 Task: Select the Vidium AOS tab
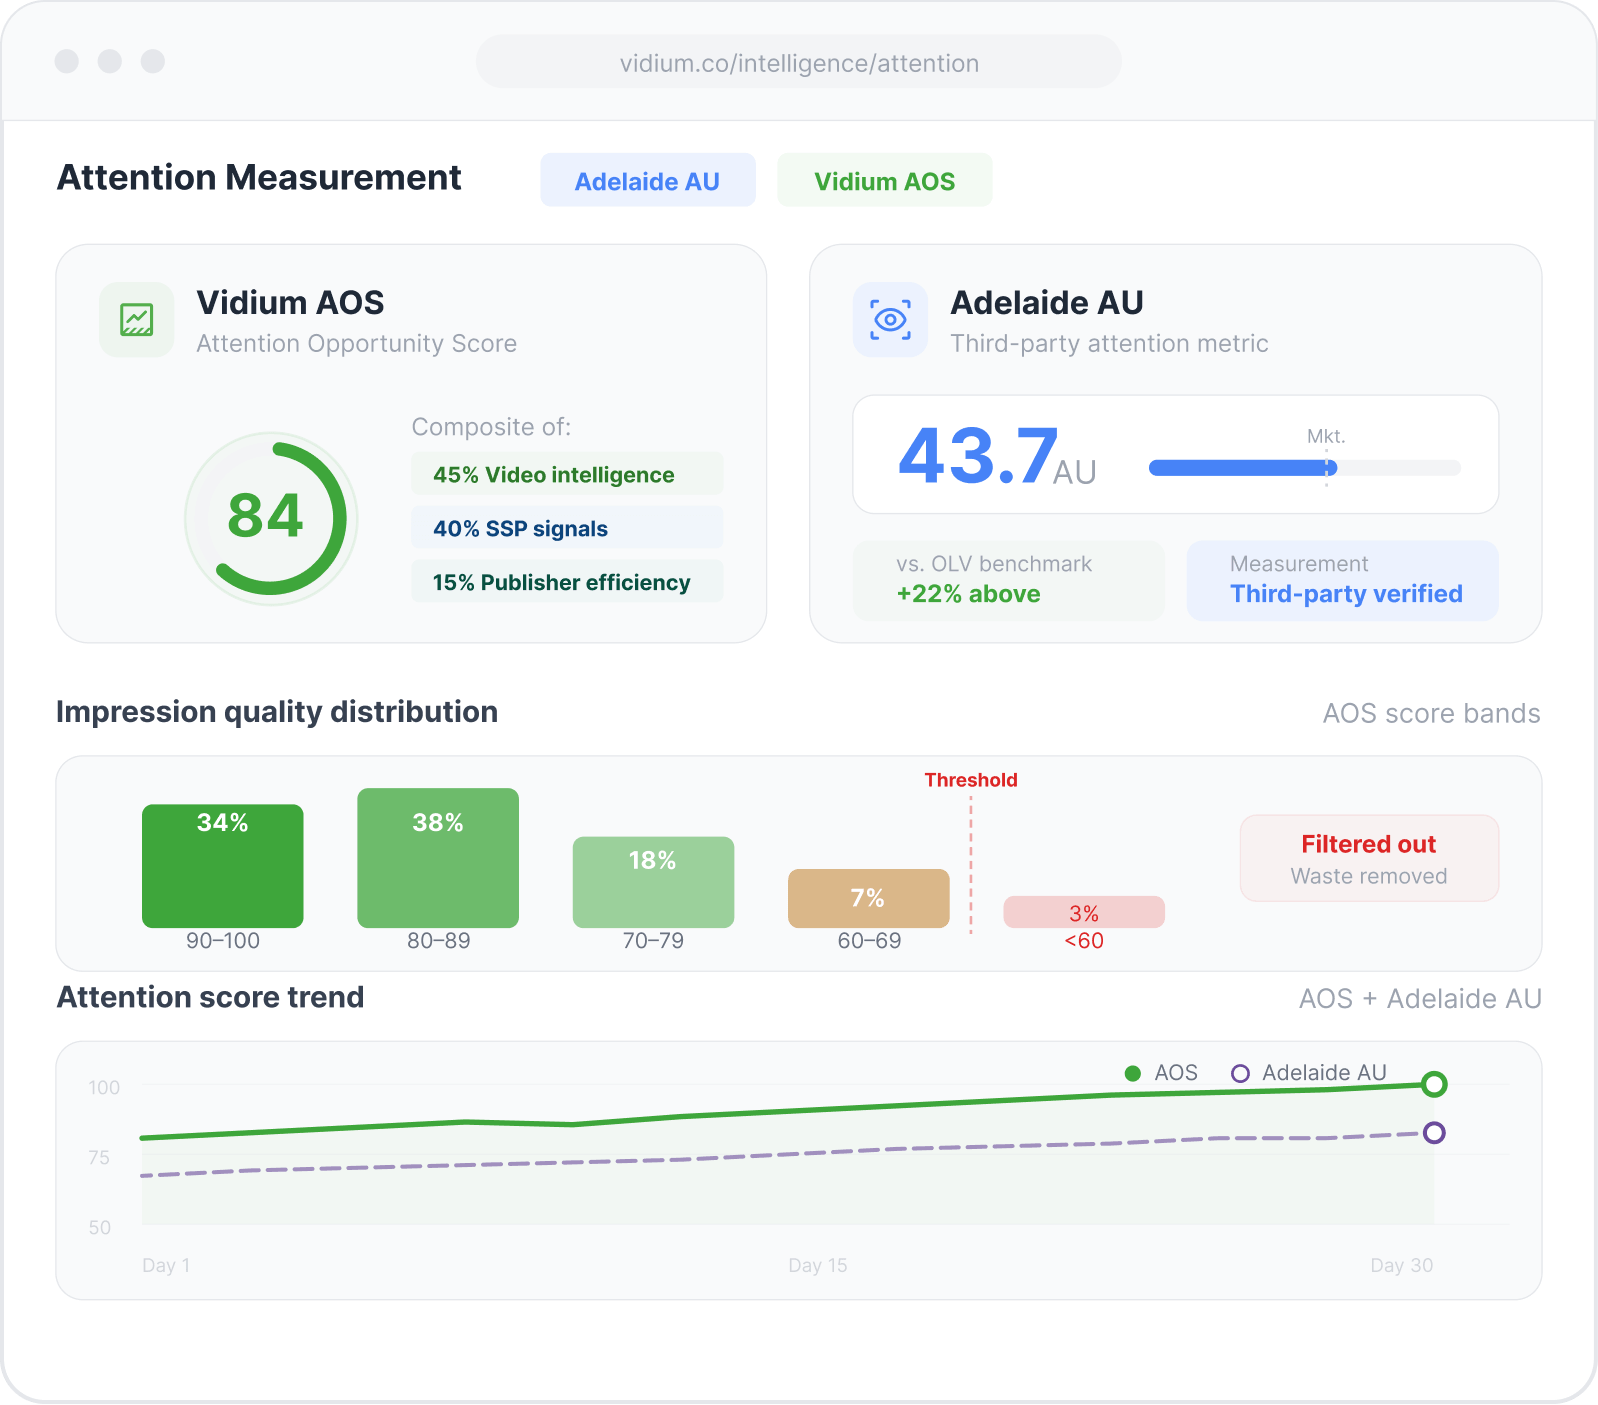coord(885,181)
